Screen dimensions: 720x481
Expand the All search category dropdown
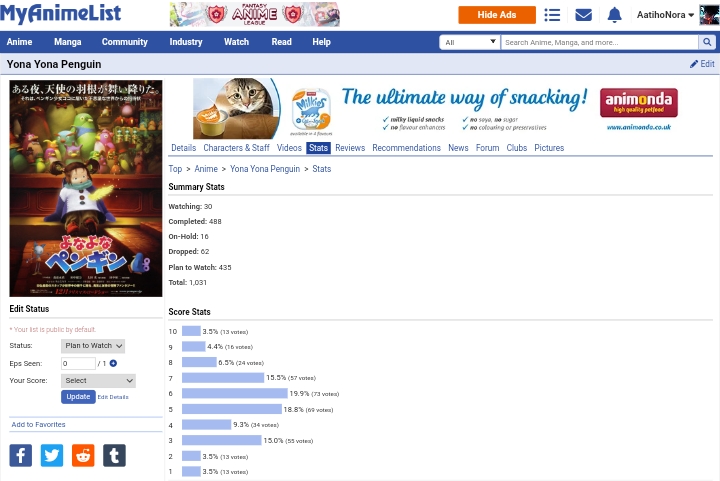click(470, 42)
